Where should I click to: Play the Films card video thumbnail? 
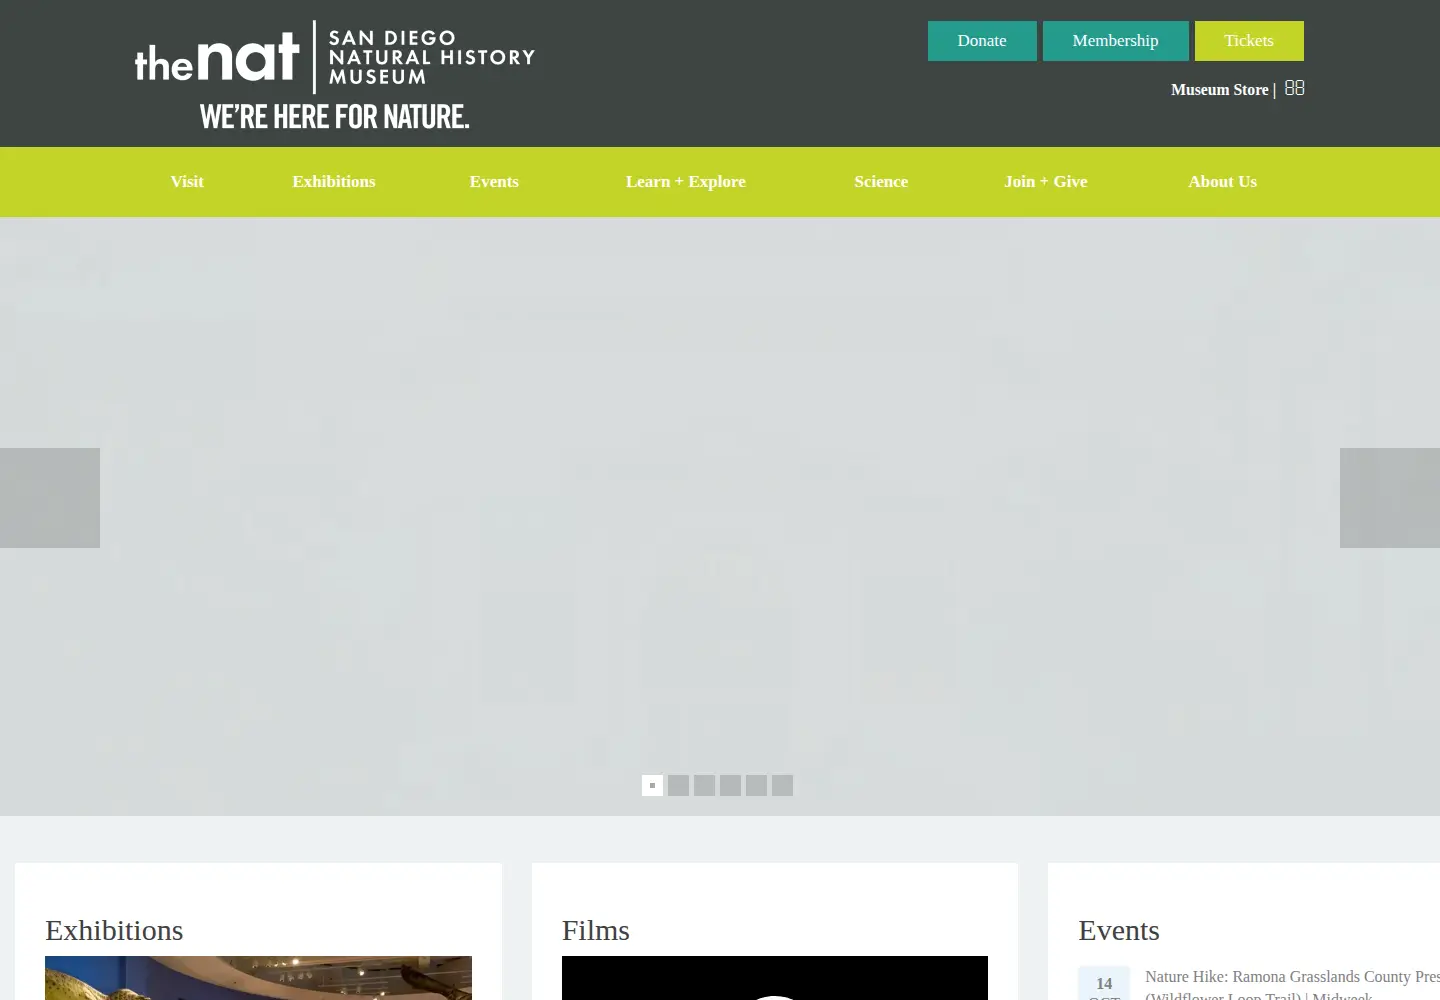pyautogui.click(x=775, y=978)
